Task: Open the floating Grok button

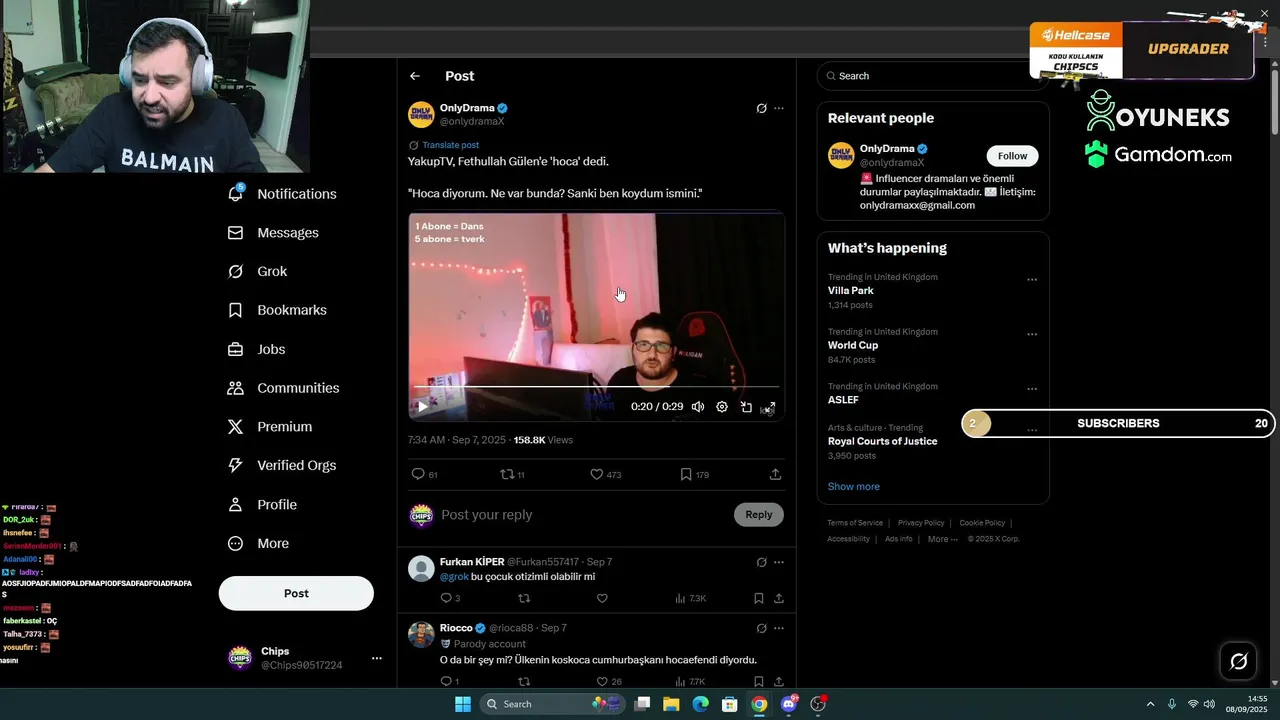Action: [1238, 661]
